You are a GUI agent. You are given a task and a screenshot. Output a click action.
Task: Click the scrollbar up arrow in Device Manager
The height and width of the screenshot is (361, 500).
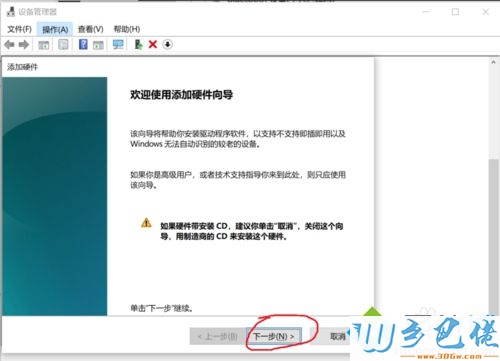coord(493,62)
